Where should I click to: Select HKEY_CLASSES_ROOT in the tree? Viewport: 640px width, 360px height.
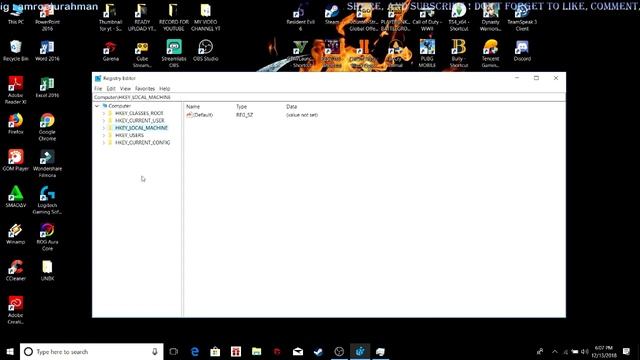click(x=139, y=113)
